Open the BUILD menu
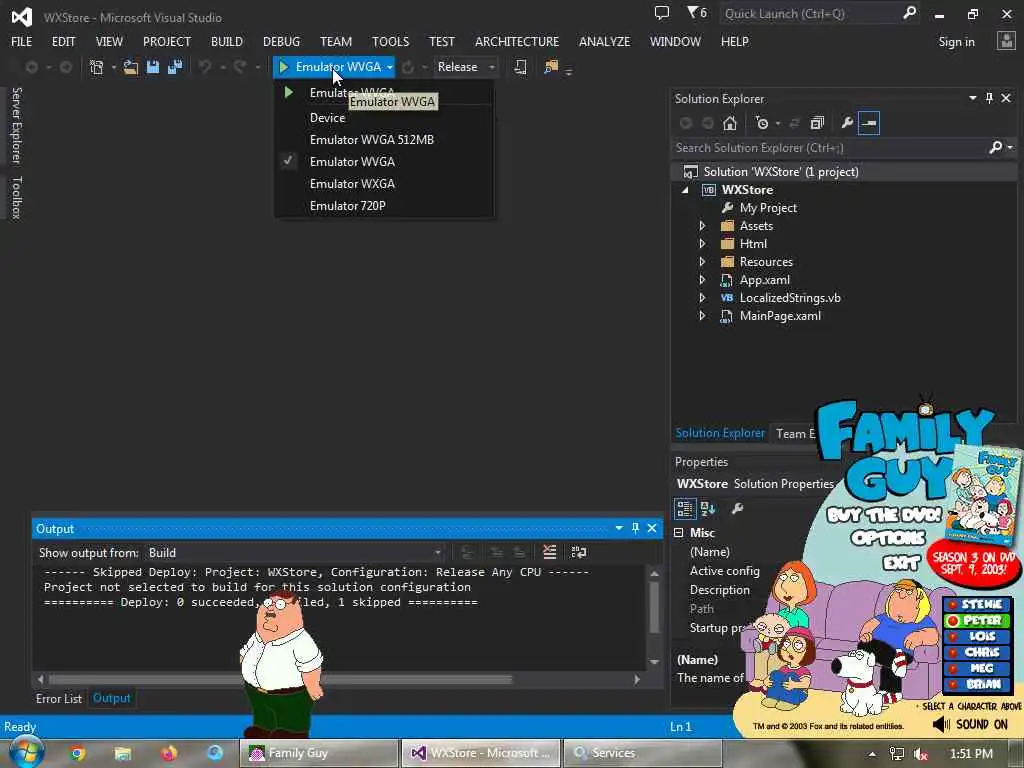Viewport: 1024px width, 768px height. [x=227, y=41]
